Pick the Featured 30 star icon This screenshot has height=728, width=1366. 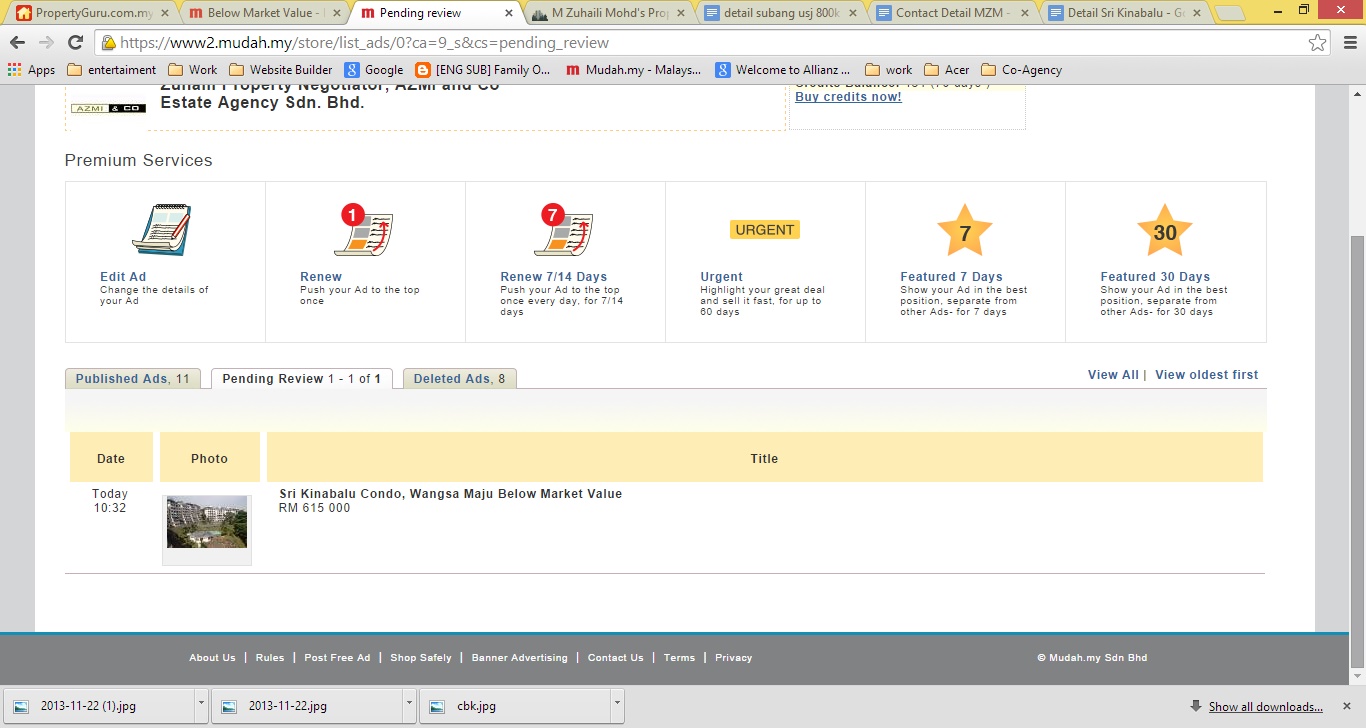(x=1165, y=231)
